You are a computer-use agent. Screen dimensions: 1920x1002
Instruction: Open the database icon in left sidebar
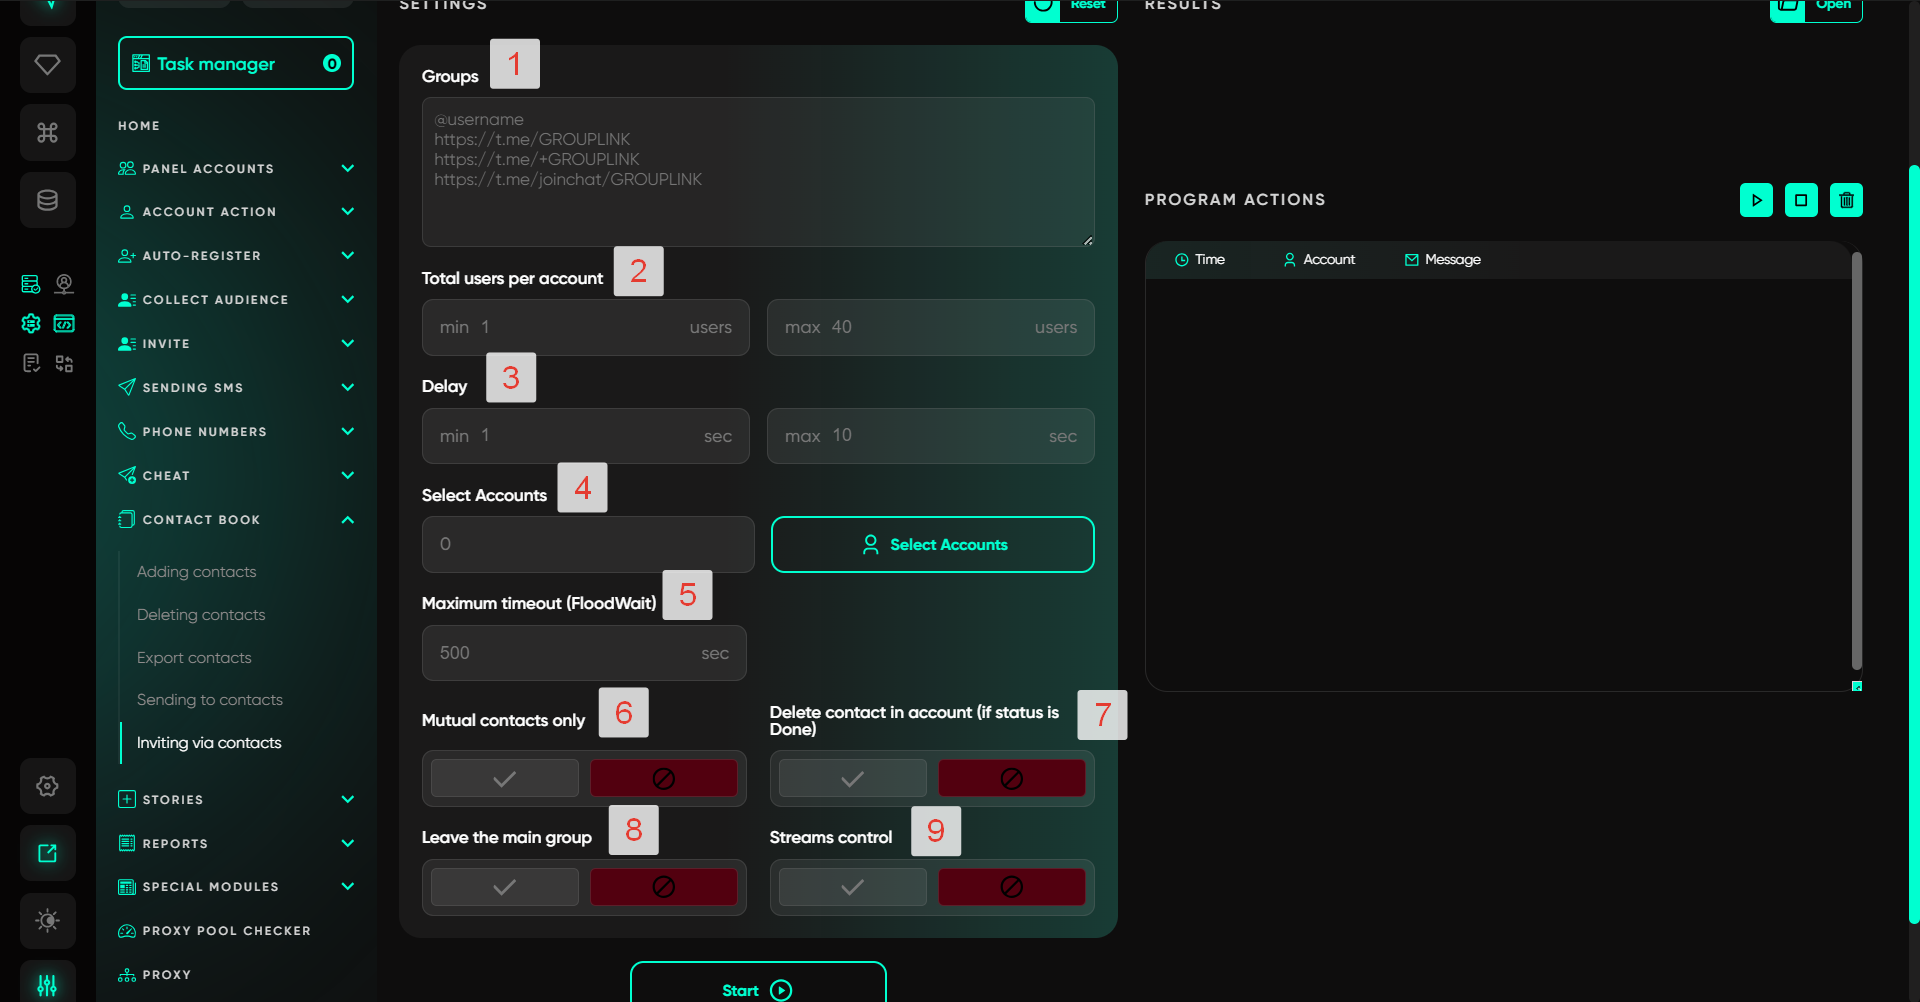47,200
